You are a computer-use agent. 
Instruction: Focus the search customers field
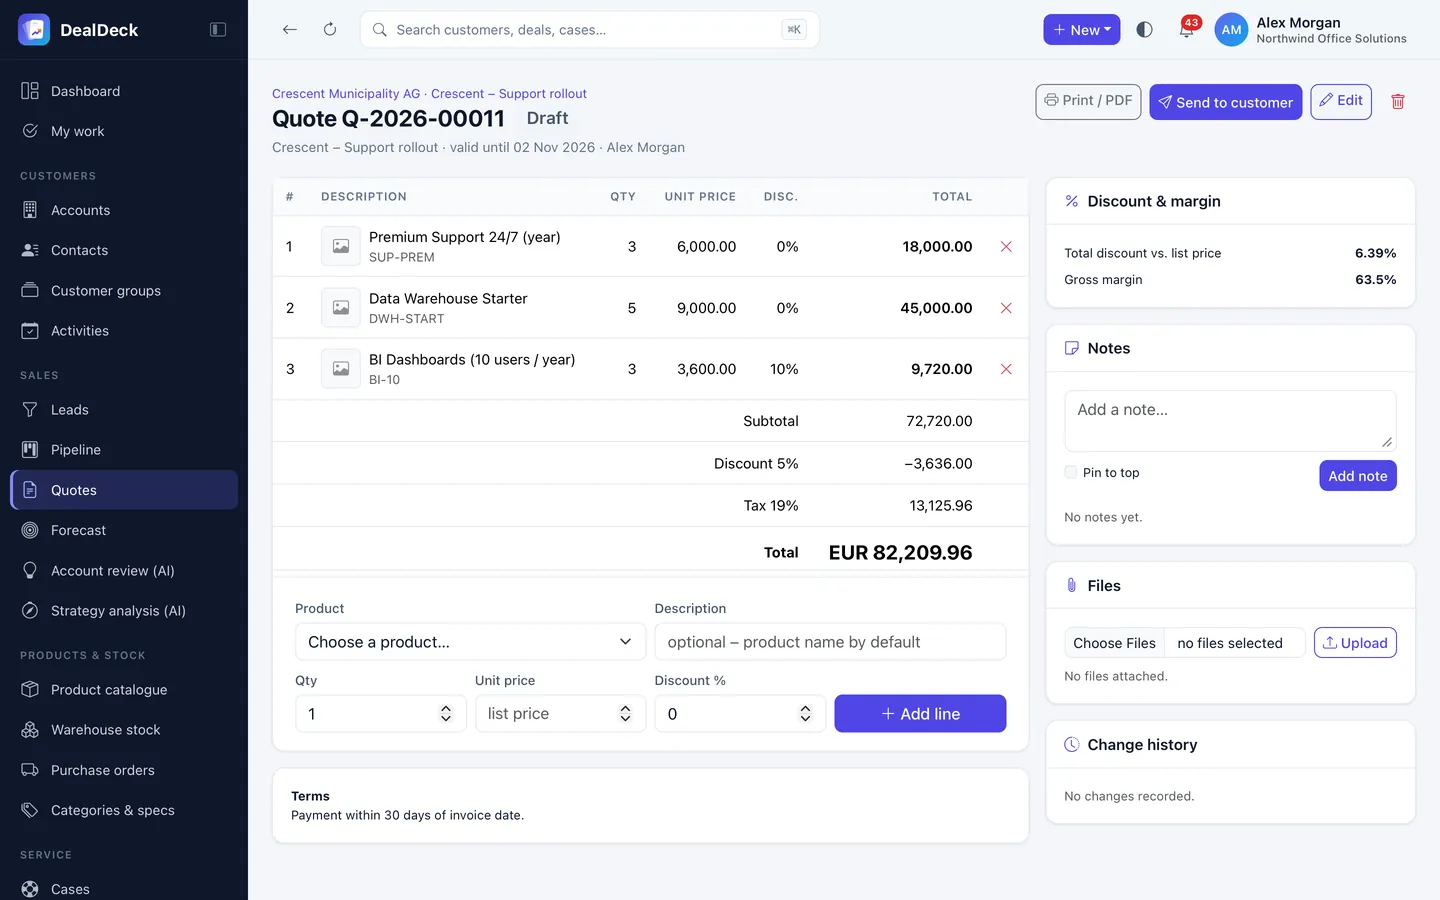(x=590, y=30)
